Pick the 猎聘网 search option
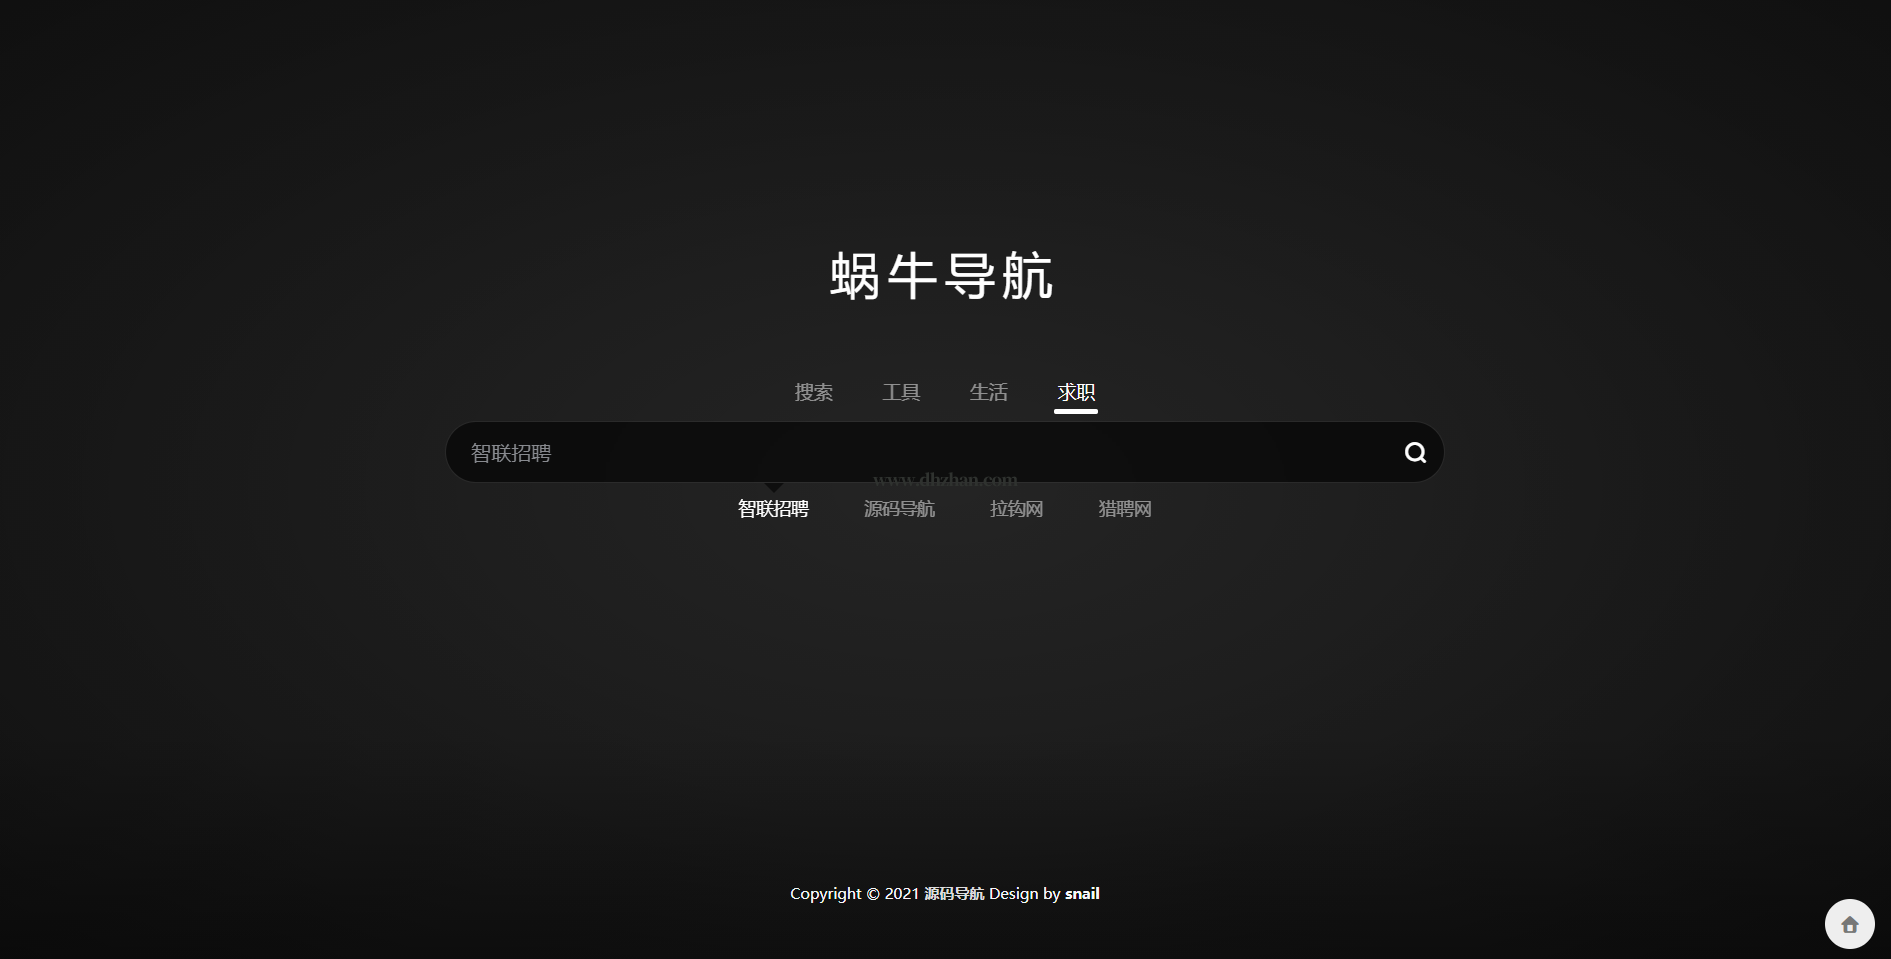This screenshot has height=959, width=1891. pyautogui.click(x=1124, y=509)
